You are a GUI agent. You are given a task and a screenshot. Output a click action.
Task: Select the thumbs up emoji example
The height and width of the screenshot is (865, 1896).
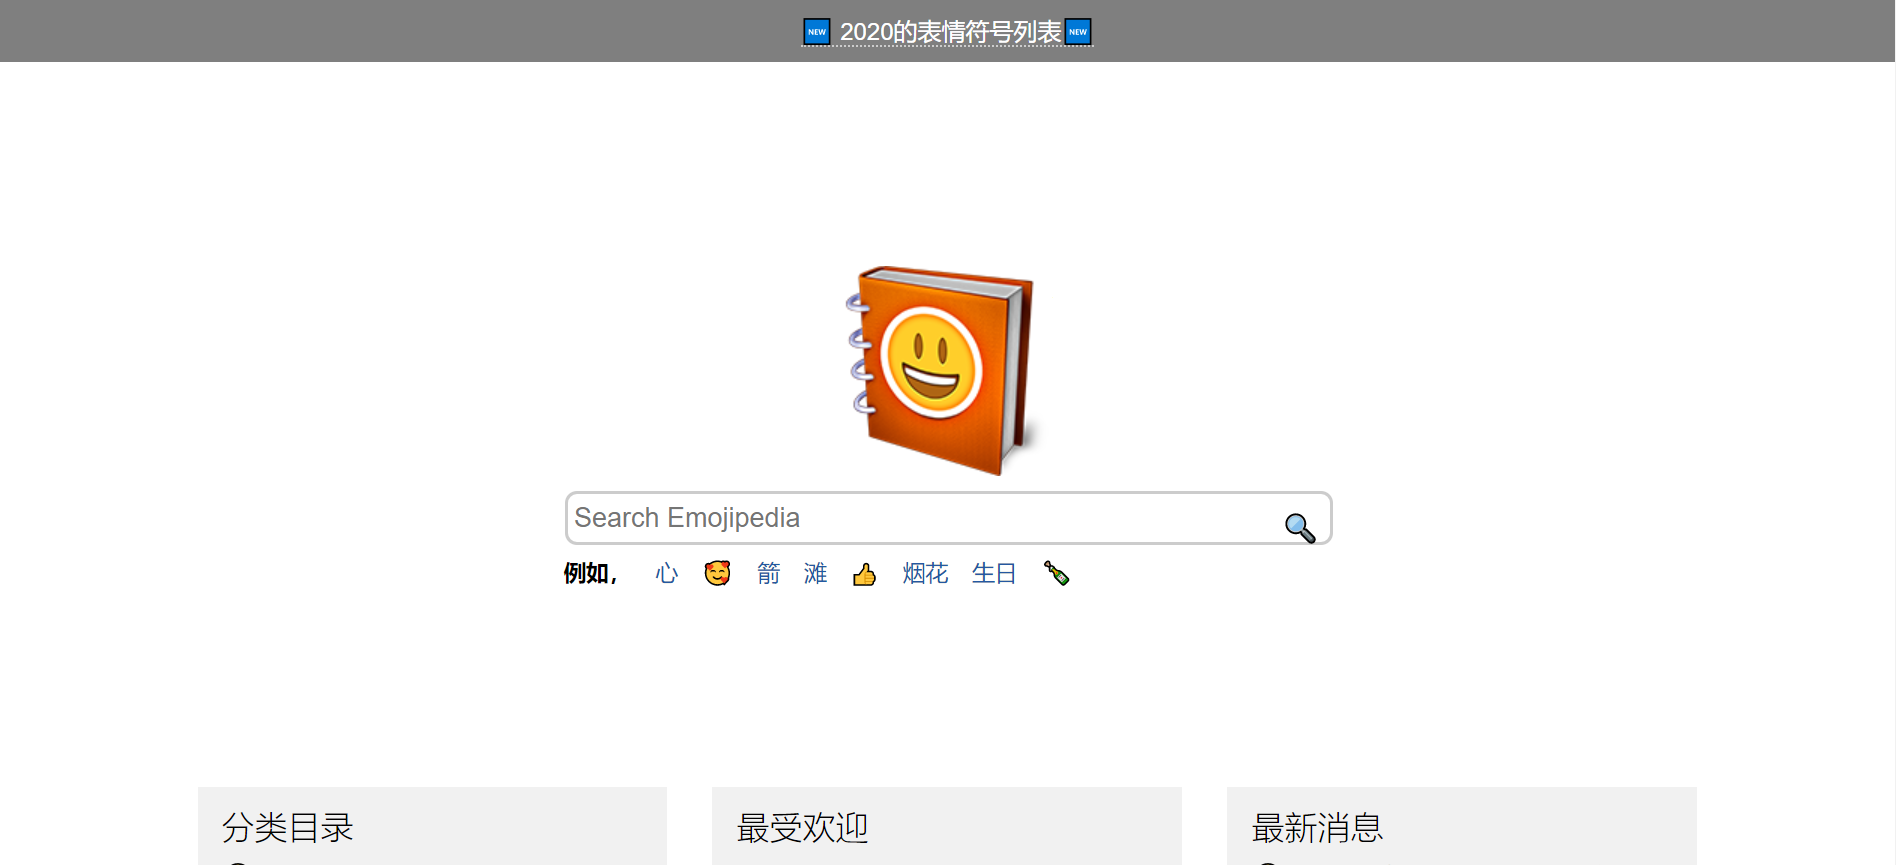[864, 574]
